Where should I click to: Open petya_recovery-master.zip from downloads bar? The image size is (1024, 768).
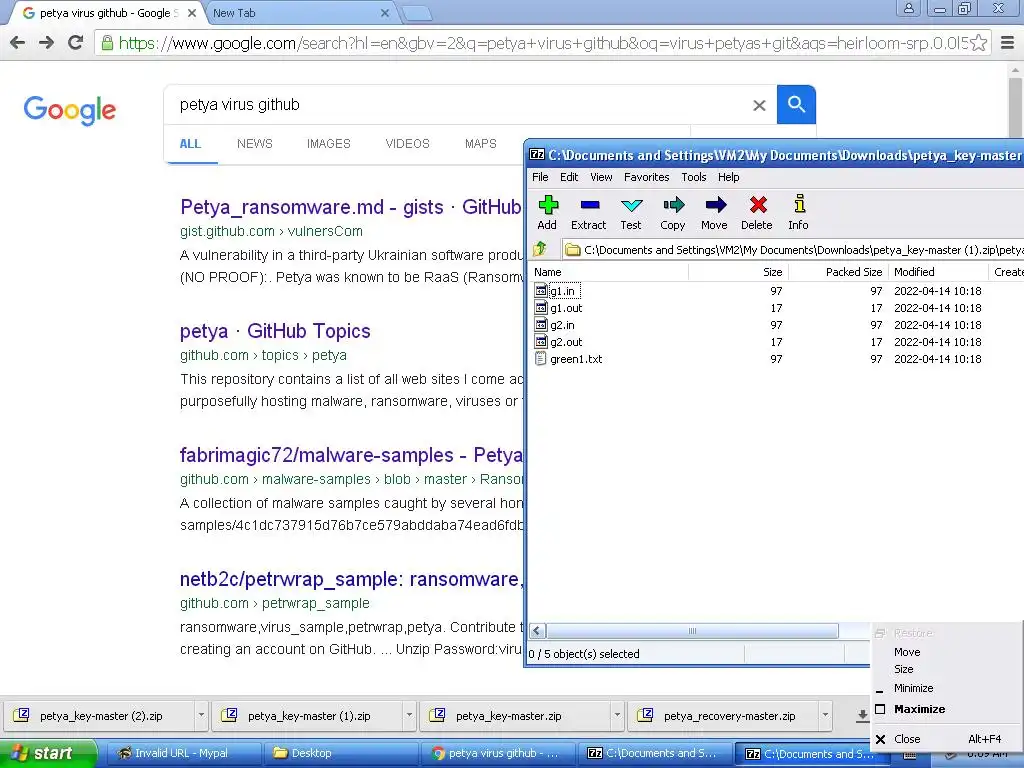click(723, 716)
